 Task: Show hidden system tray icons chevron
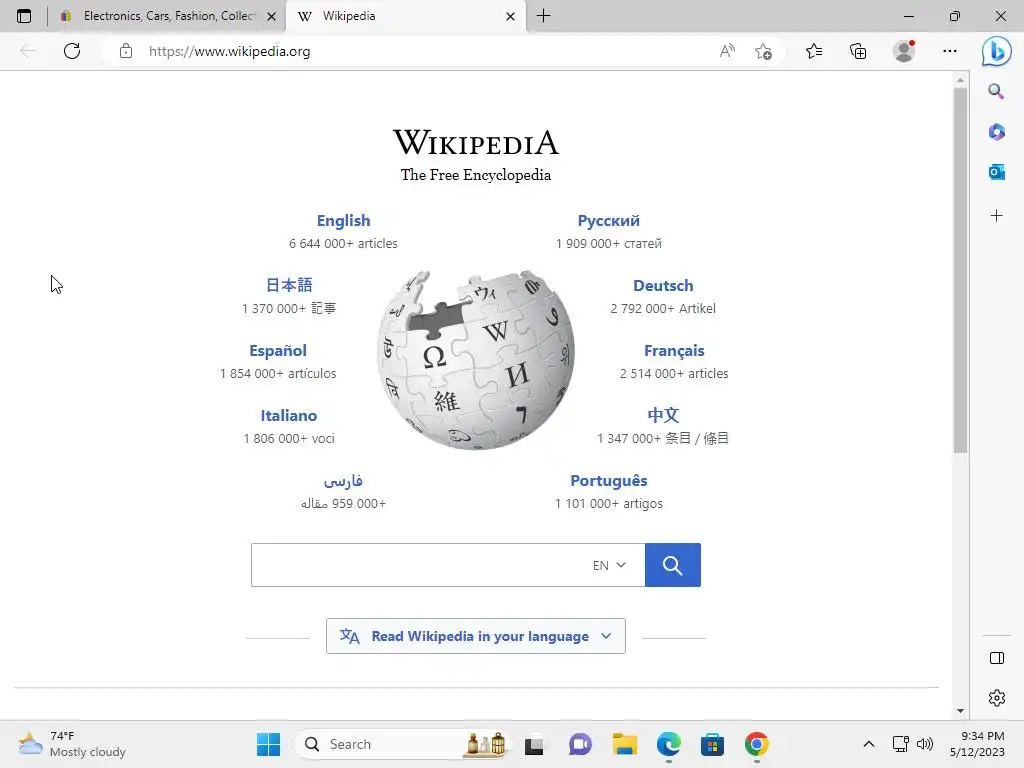(869, 744)
